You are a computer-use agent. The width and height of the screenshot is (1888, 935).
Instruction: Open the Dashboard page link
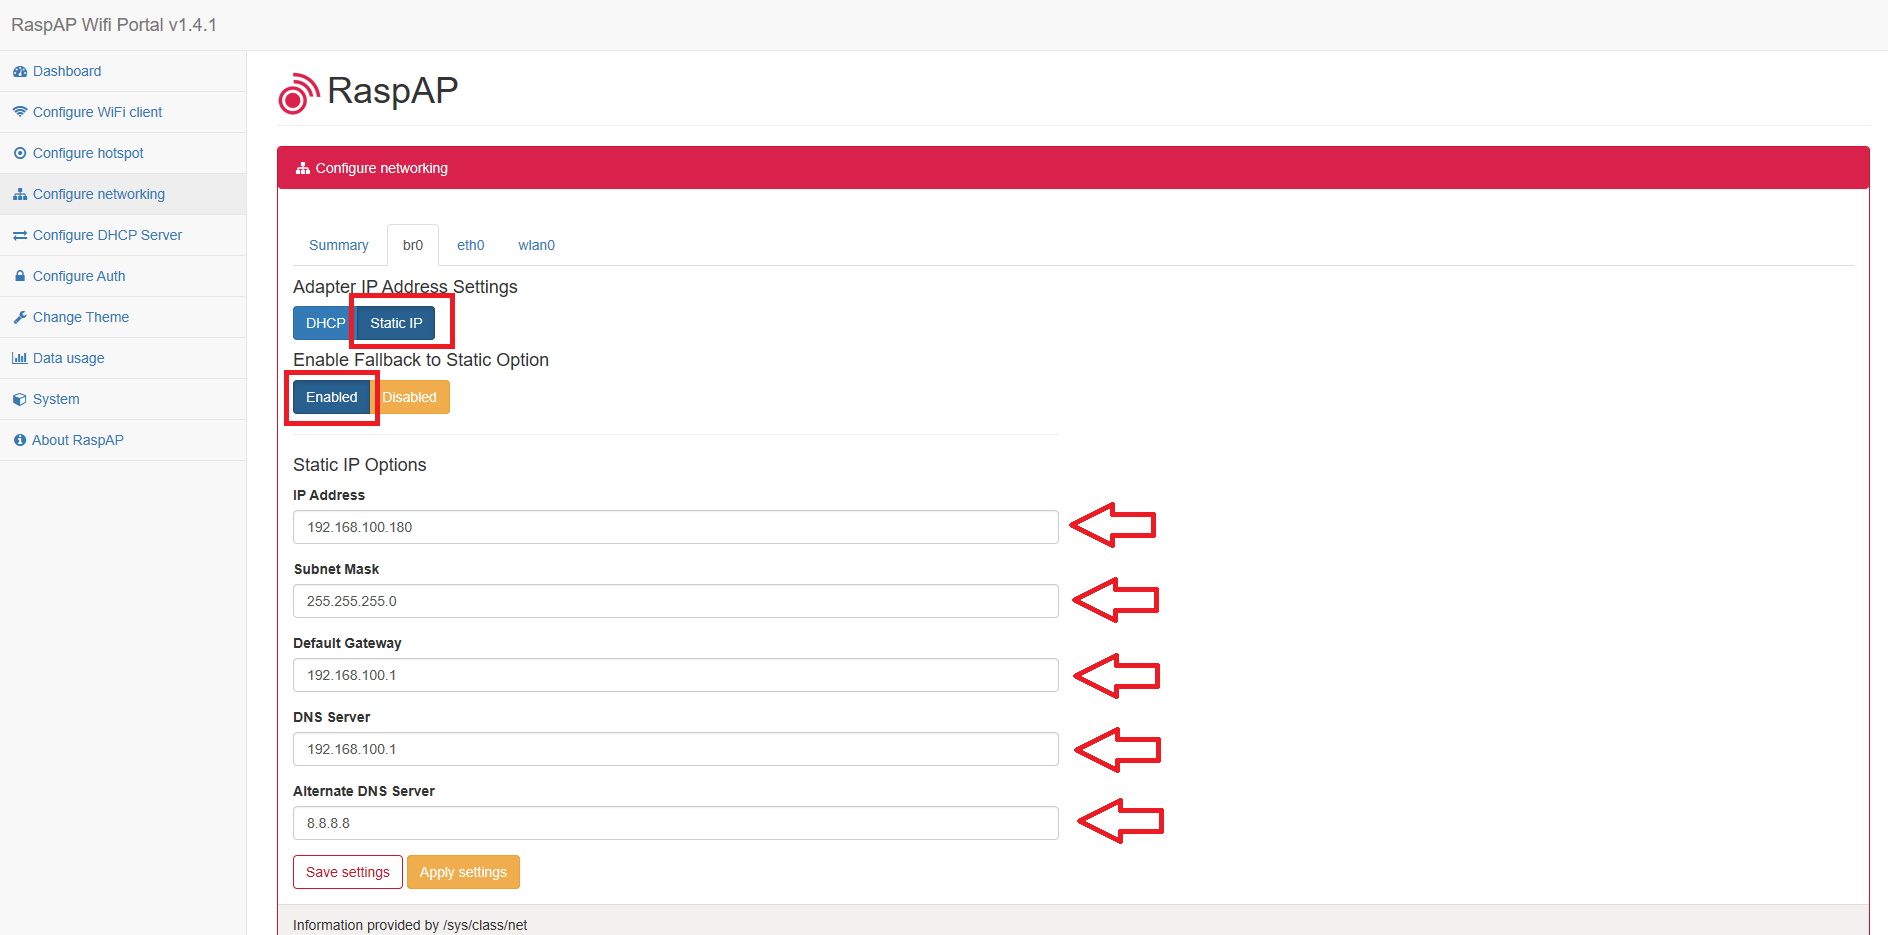[x=67, y=71]
